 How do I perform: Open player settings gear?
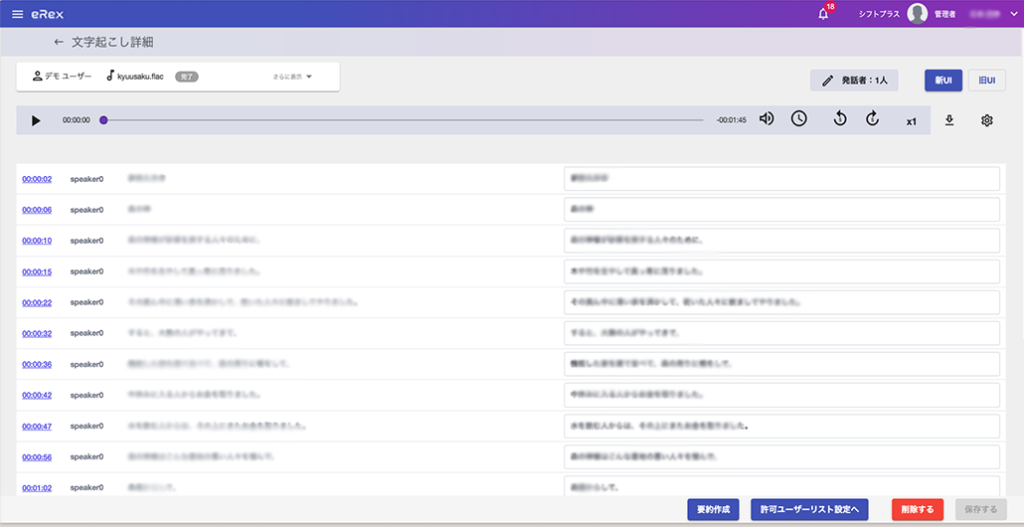click(987, 120)
